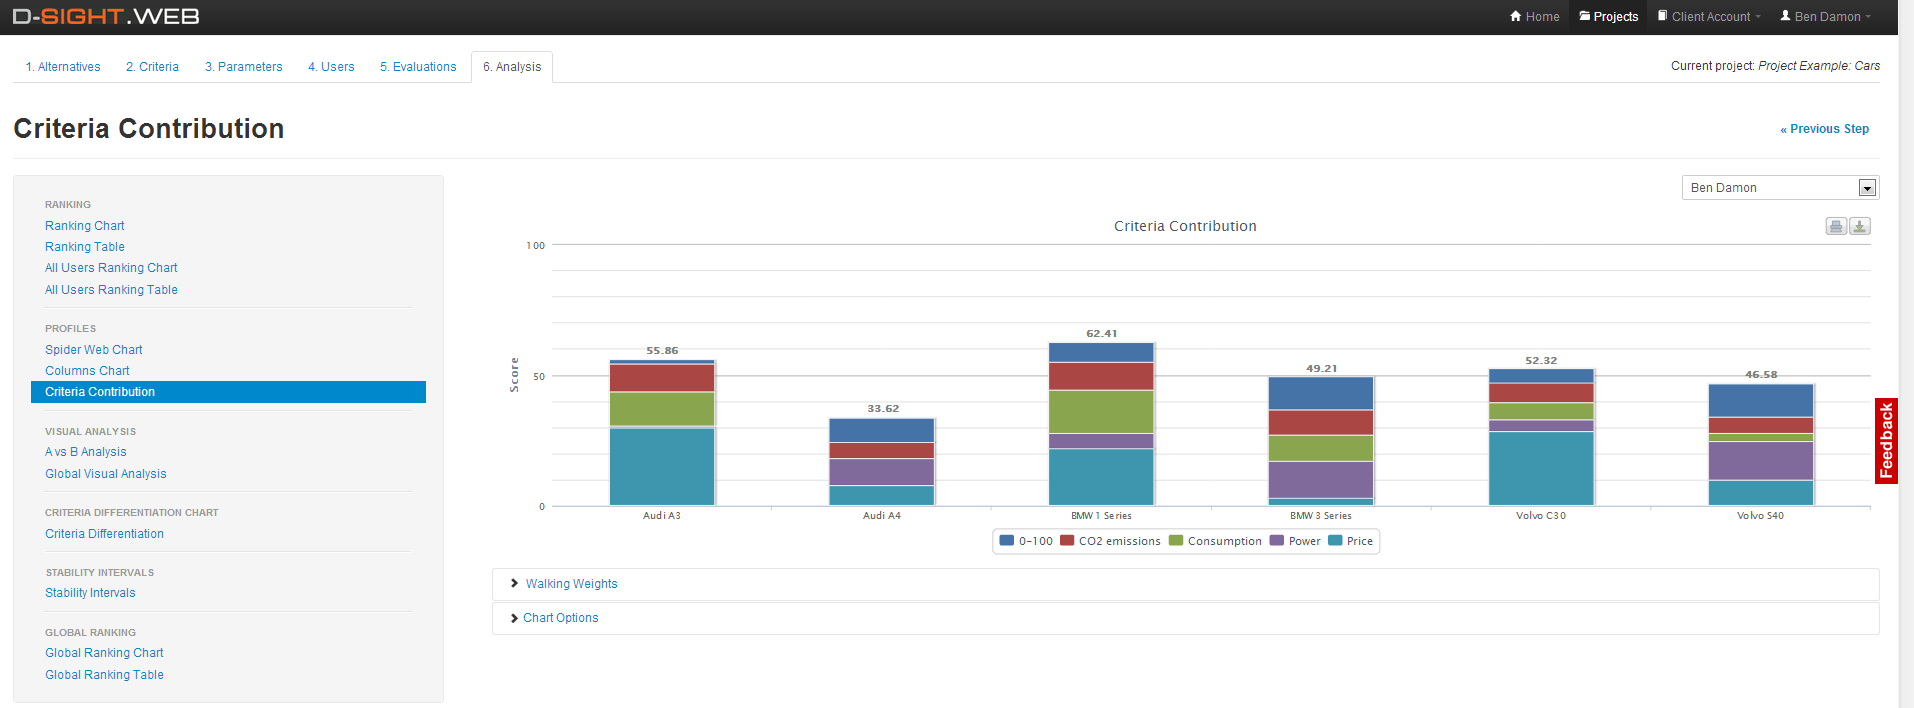Switch to the 2. Criteria tab
The height and width of the screenshot is (708, 1914).
(152, 67)
